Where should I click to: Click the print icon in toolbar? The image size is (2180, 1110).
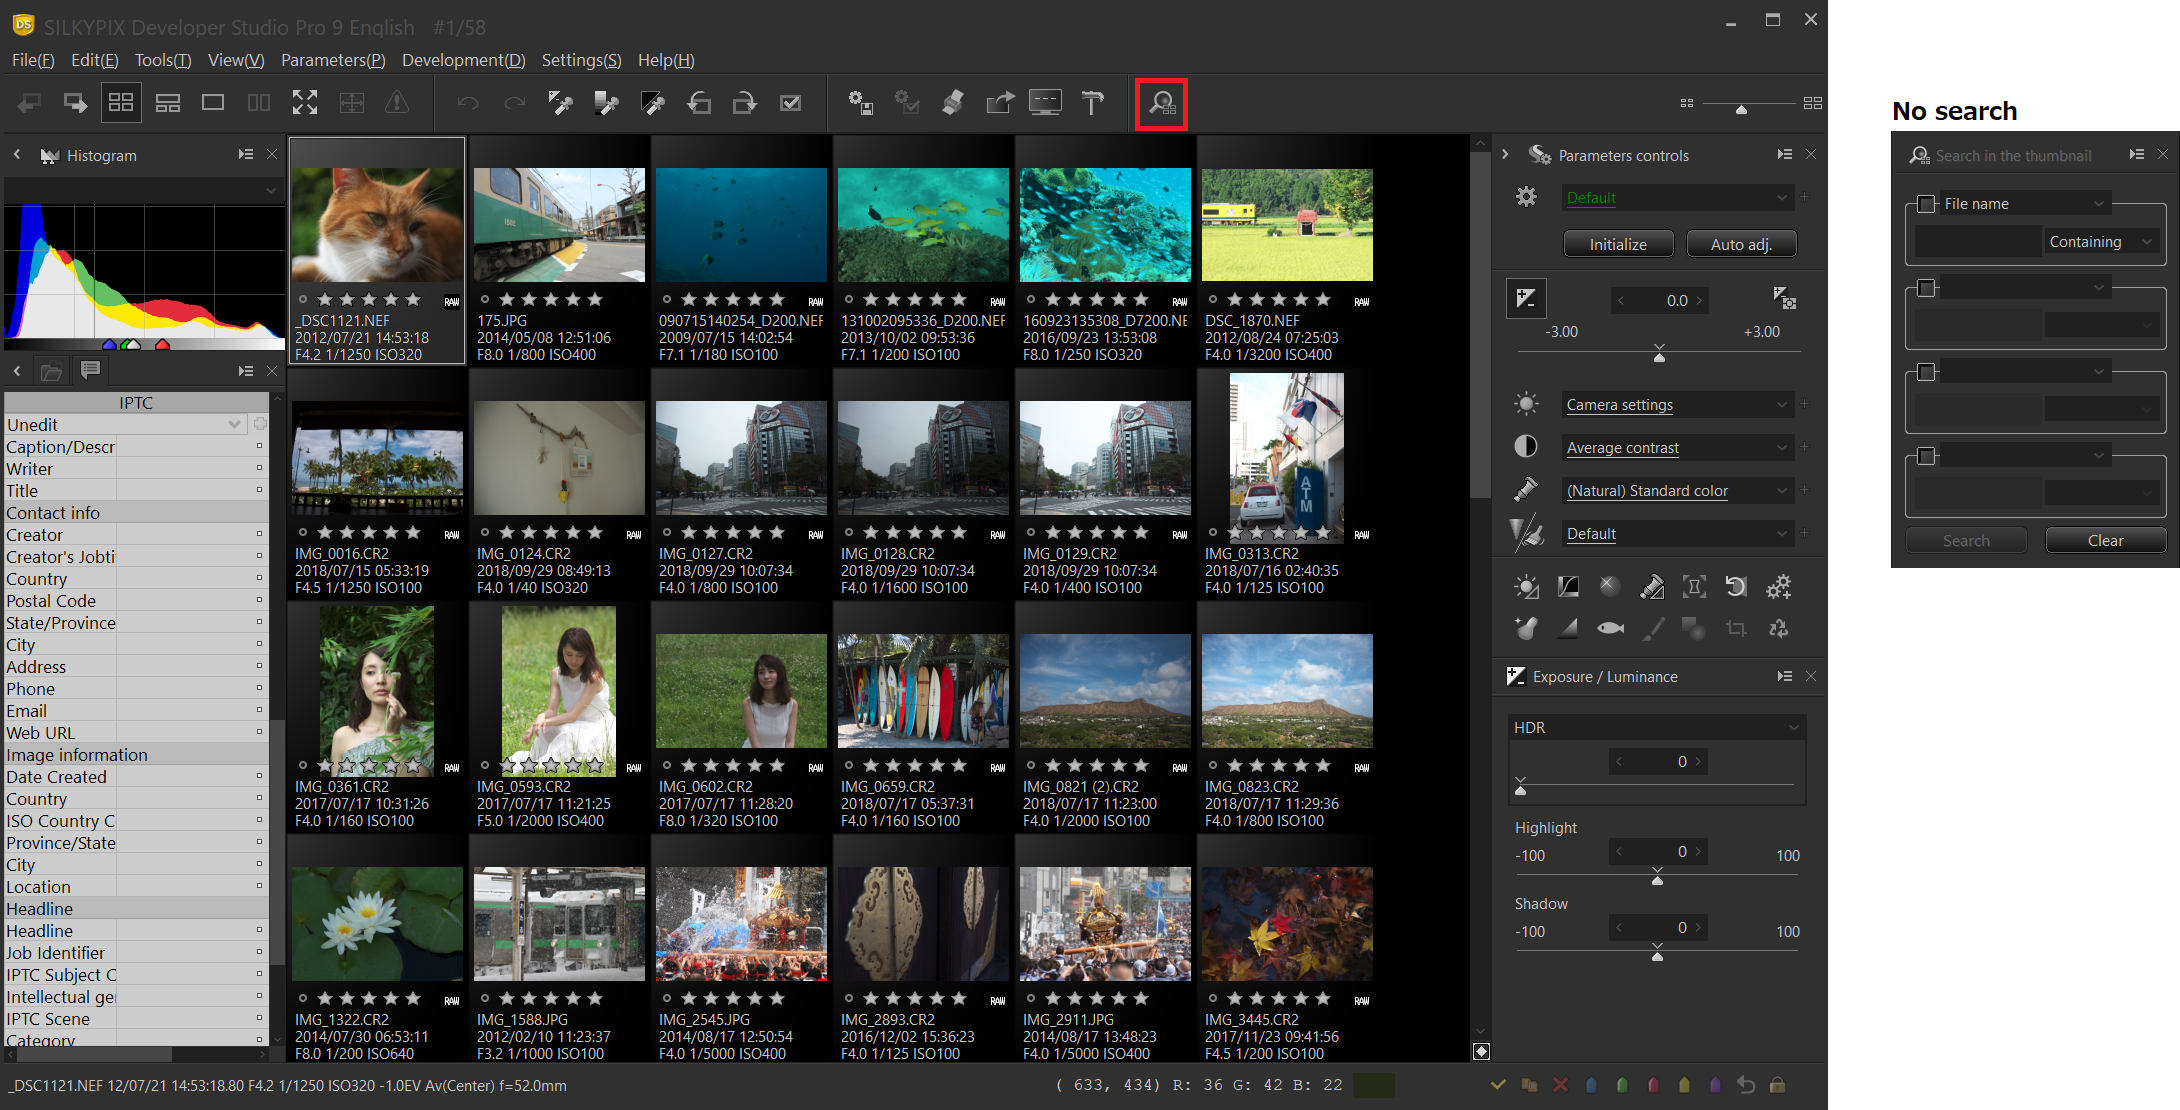pos(953,103)
